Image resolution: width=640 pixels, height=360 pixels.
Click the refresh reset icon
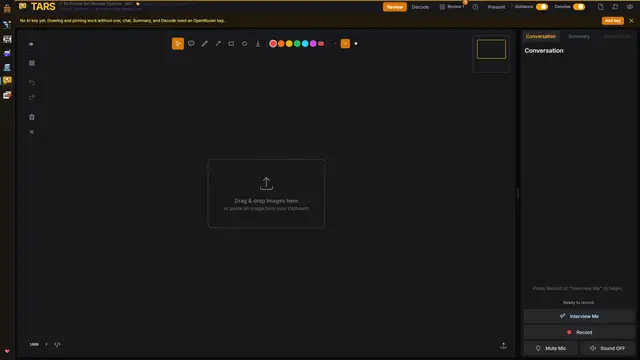click(615, 7)
